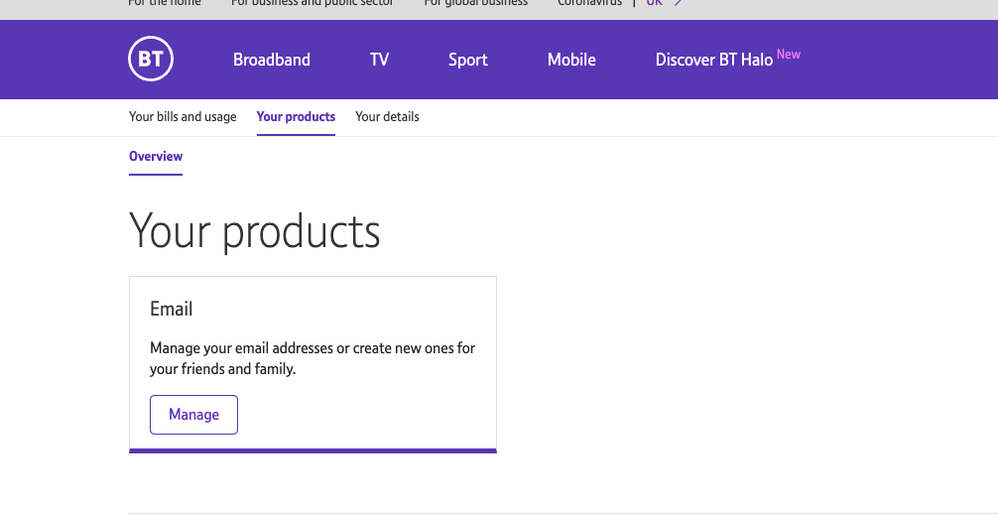
Task: Click the email card description text
Action: click(312, 358)
